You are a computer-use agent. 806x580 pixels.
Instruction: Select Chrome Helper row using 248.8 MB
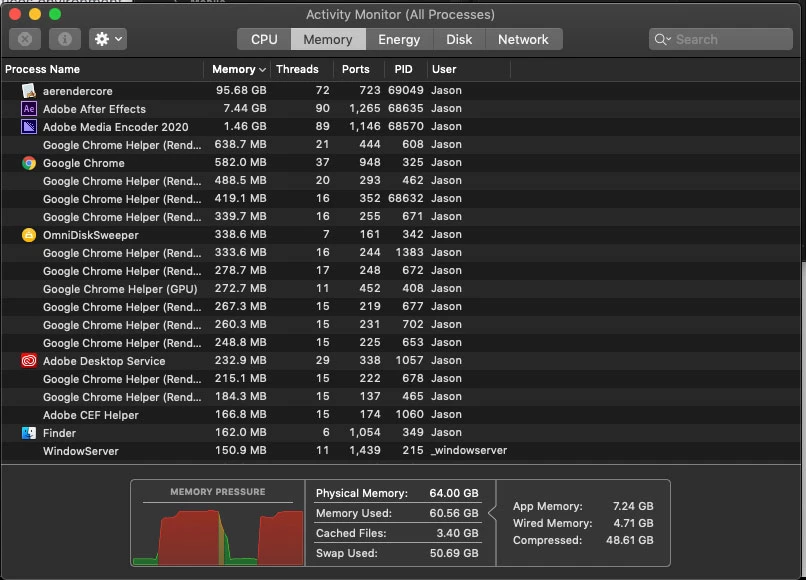coord(401,343)
